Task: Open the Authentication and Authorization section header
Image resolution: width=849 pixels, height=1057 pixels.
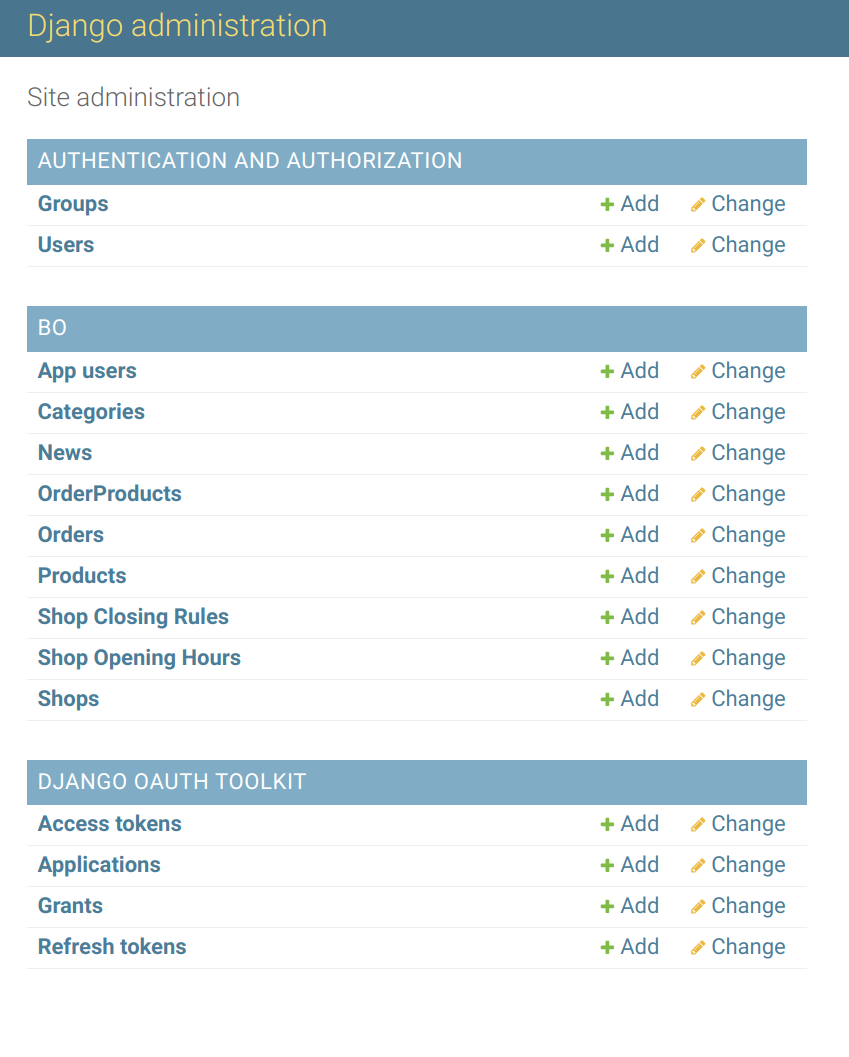Action: (x=250, y=161)
